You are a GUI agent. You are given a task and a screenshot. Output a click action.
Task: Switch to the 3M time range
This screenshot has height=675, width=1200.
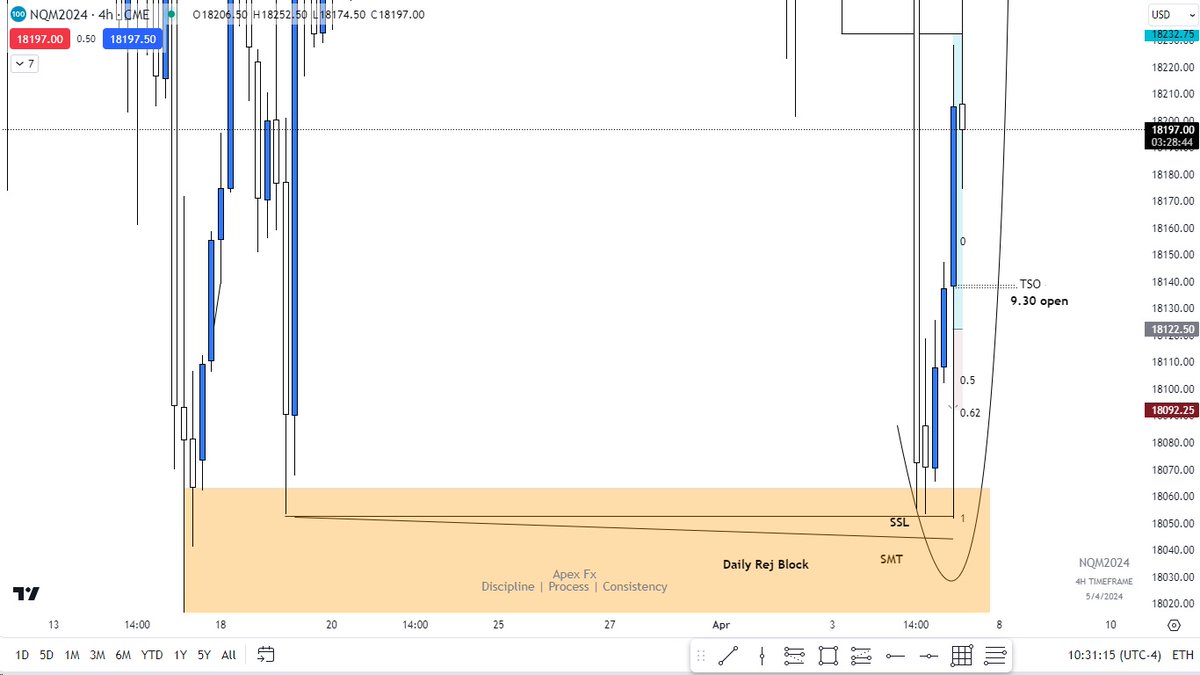tap(98, 655)
